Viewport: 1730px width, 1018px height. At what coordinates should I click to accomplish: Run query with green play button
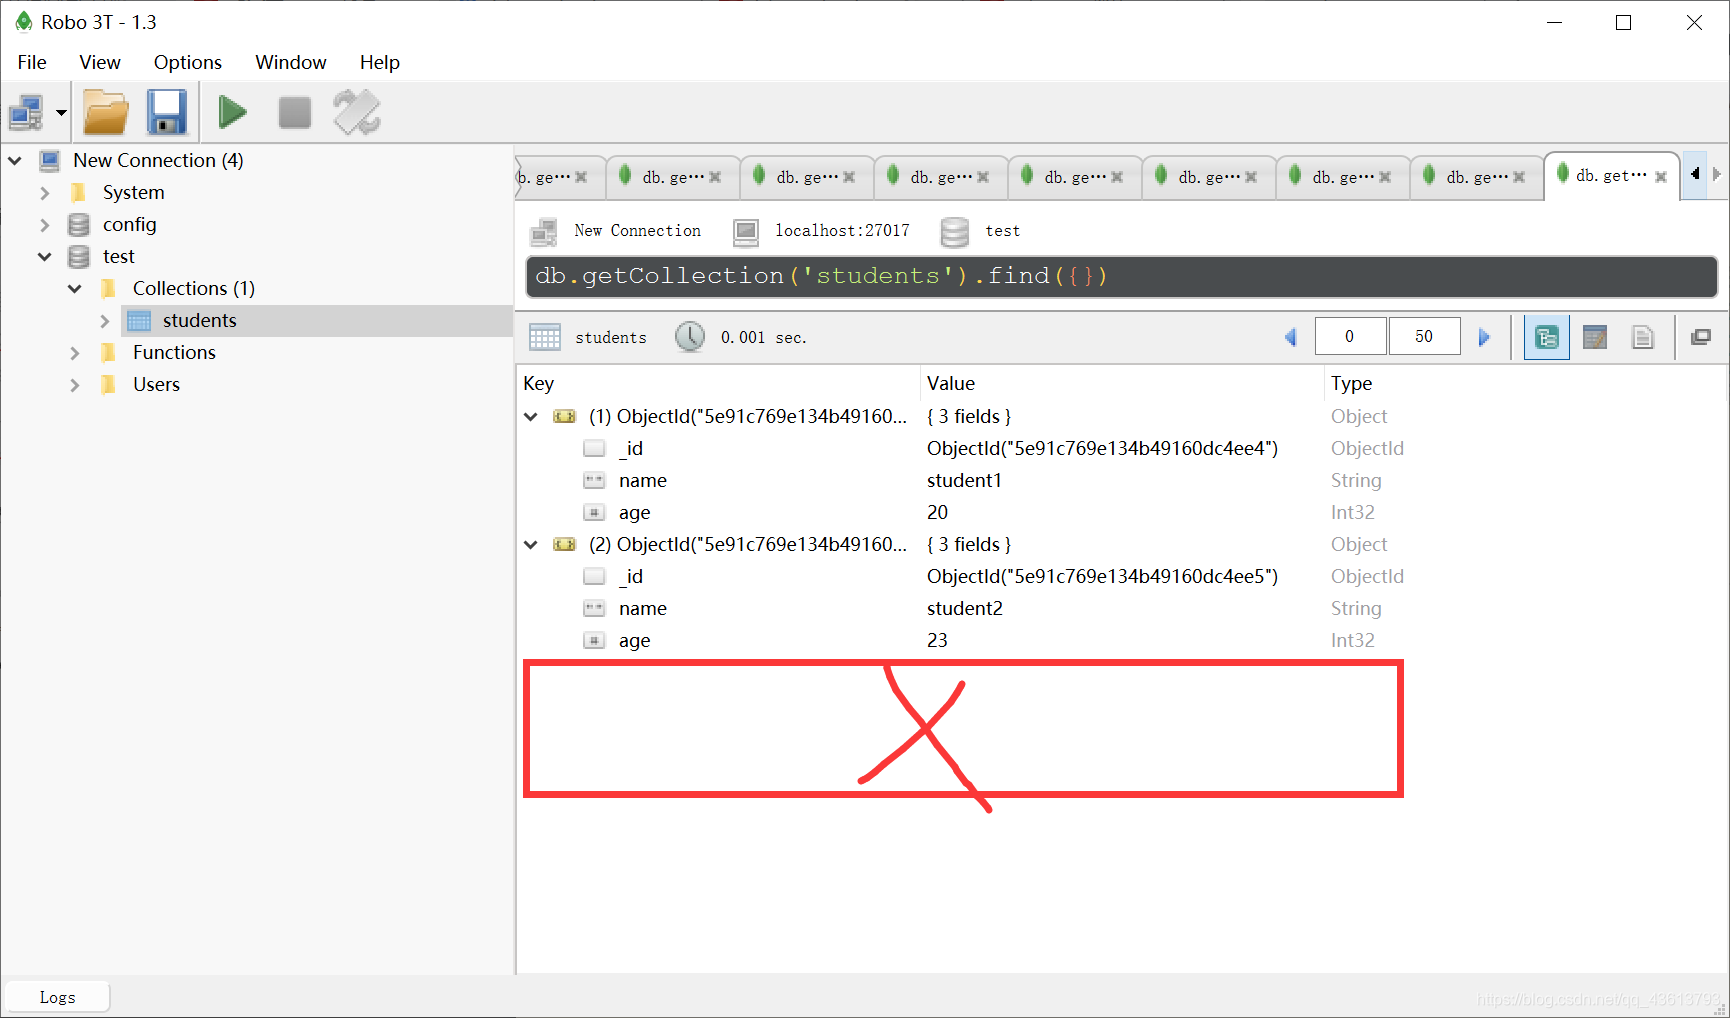click(232, 112)
